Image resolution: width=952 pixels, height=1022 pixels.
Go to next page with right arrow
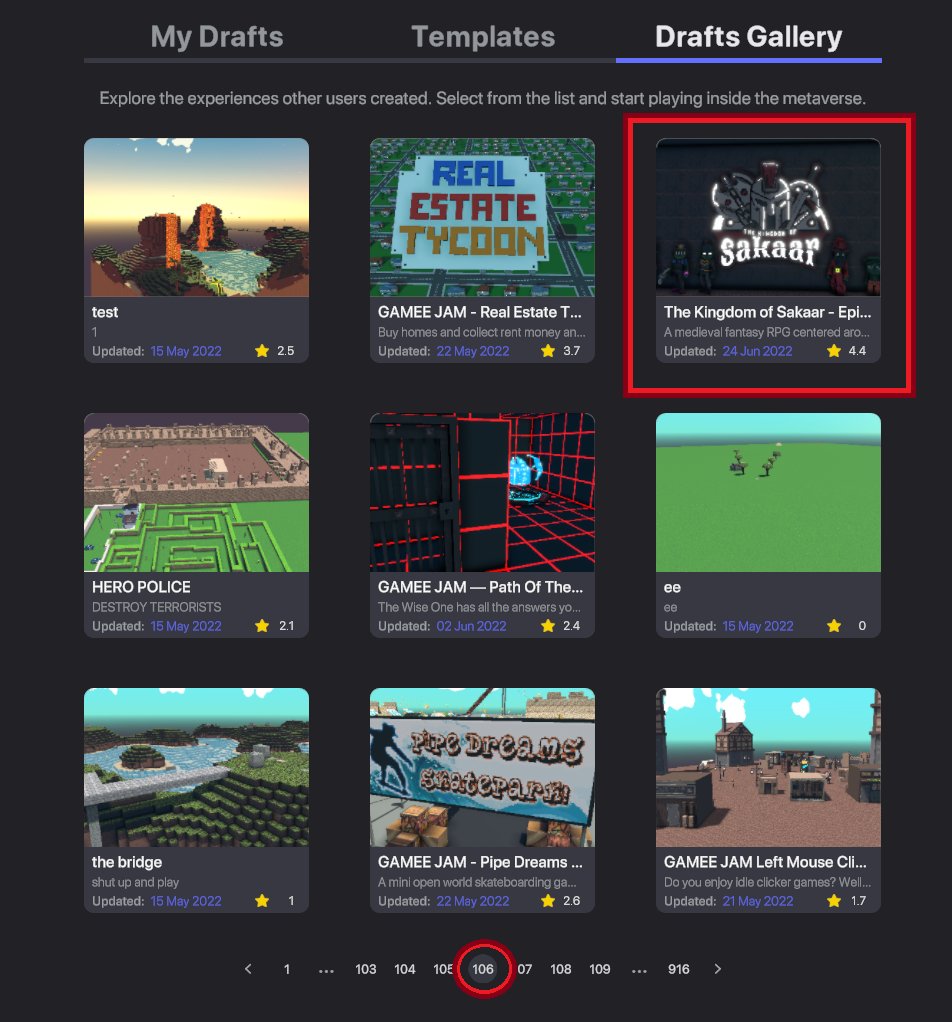[717, 969]
